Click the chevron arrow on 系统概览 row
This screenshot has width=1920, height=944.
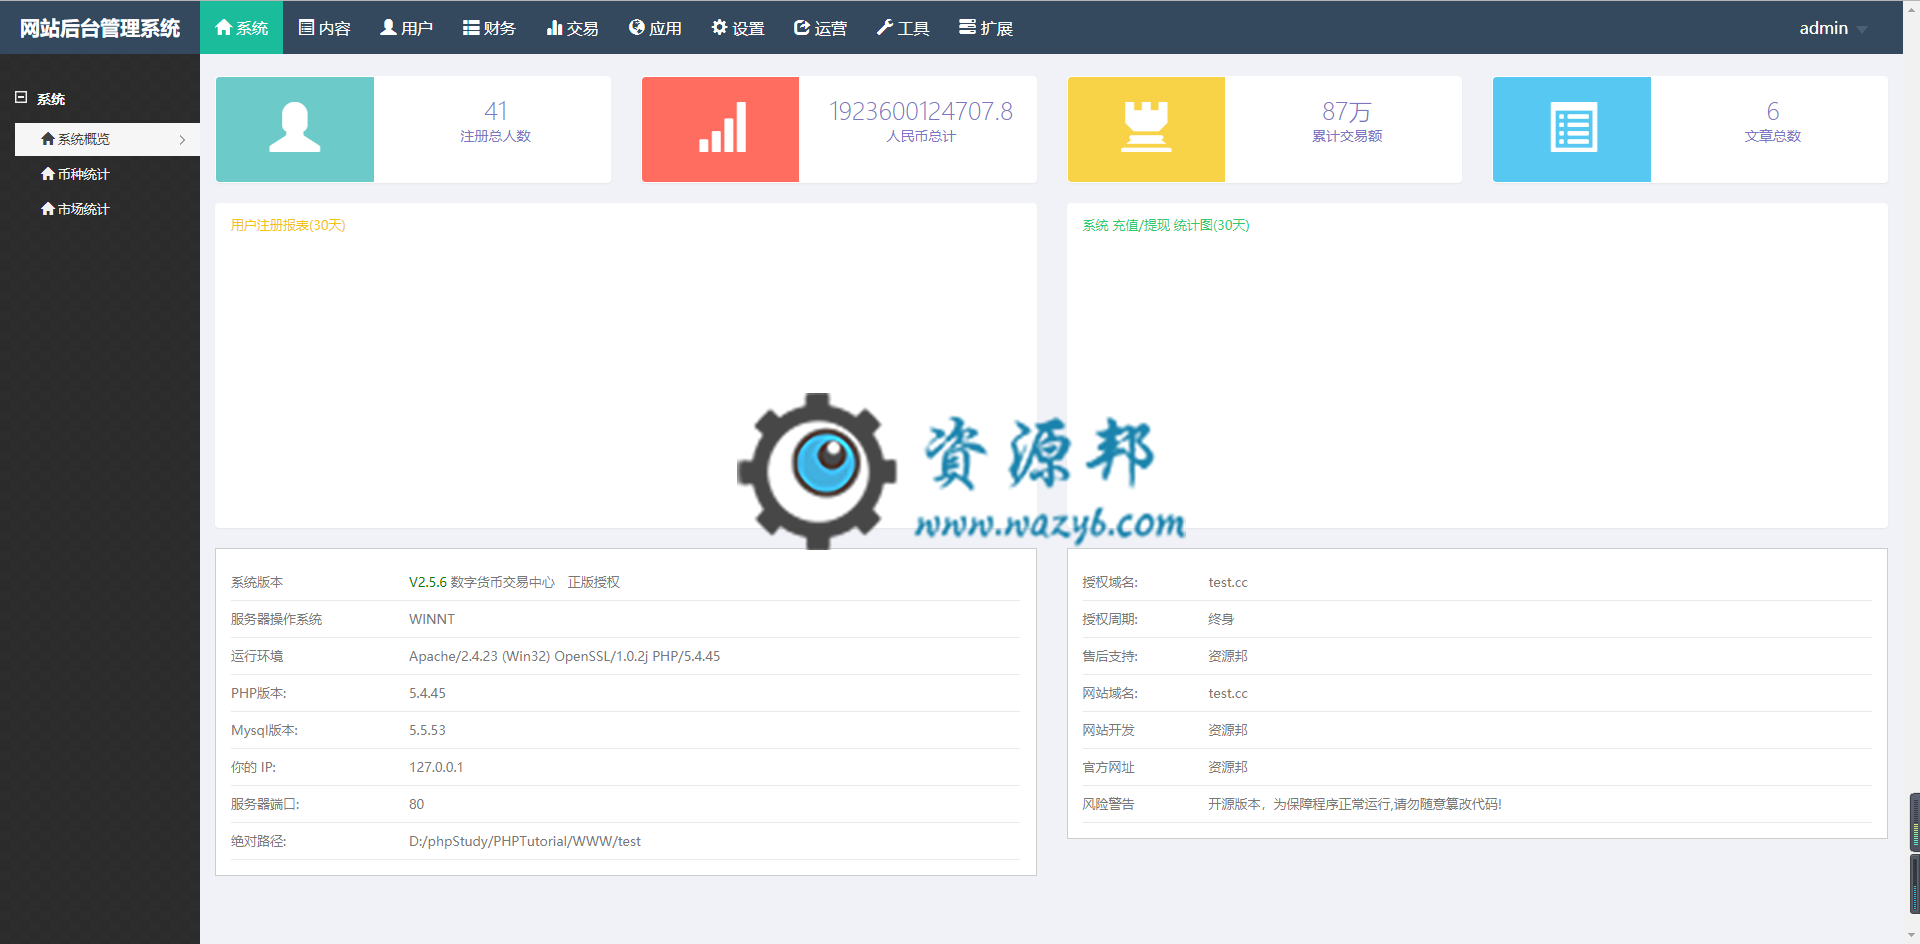[x=182, y=140]
